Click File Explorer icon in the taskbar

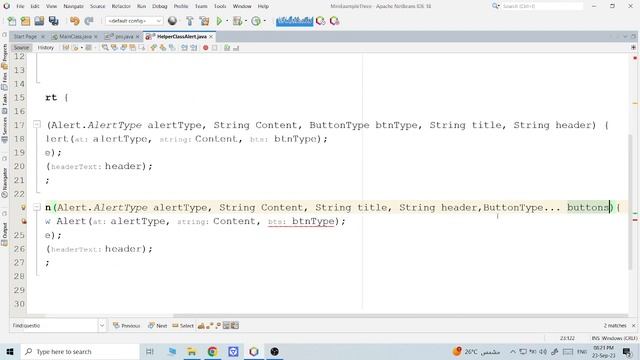coord(191,351)
